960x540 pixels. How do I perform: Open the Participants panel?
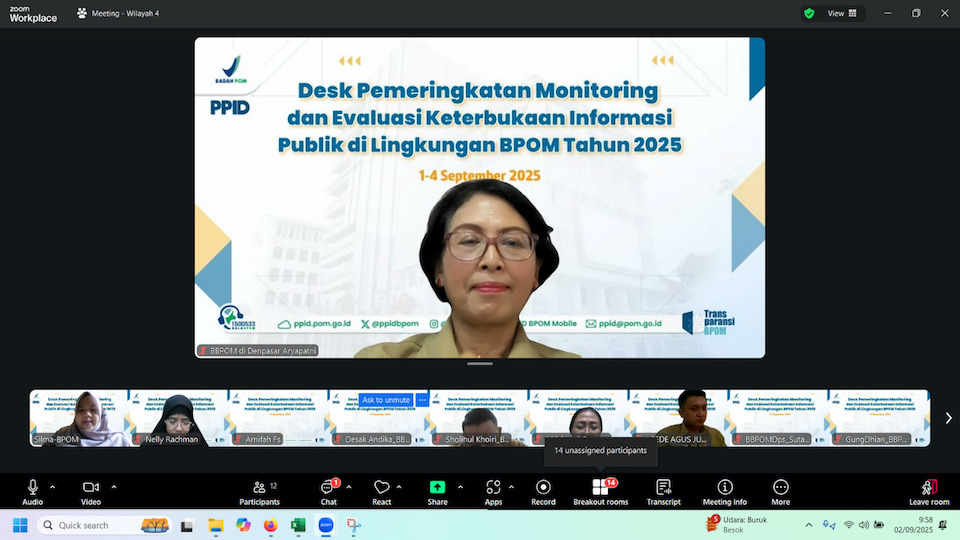tap(260, 492)
